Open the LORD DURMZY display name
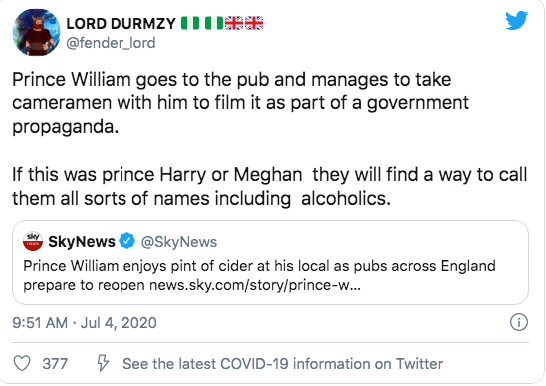 pos(121,24)
